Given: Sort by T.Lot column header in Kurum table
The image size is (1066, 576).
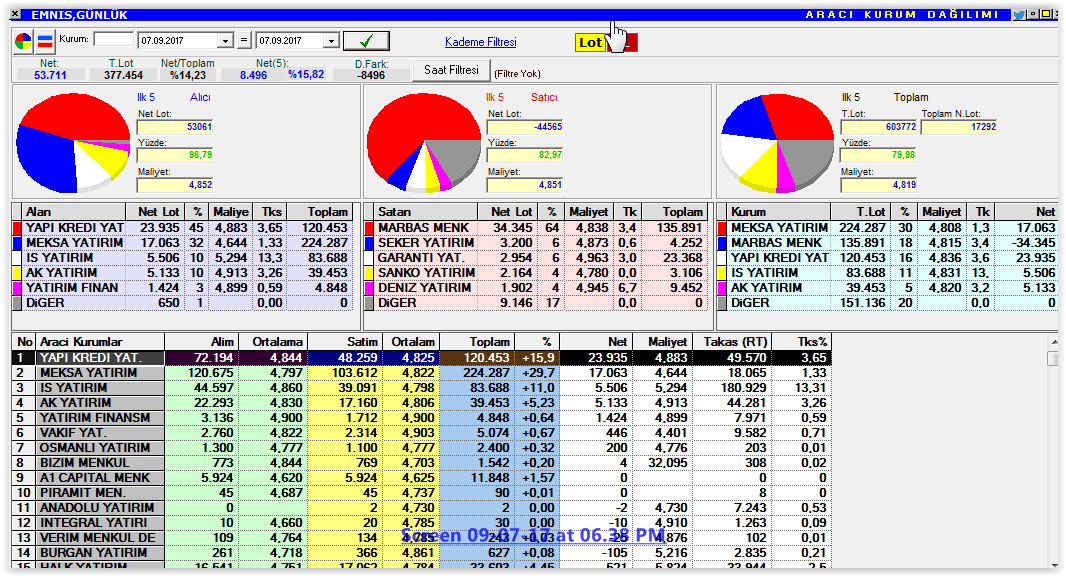Looking at the screenshot, I should [x=860, y=212].
